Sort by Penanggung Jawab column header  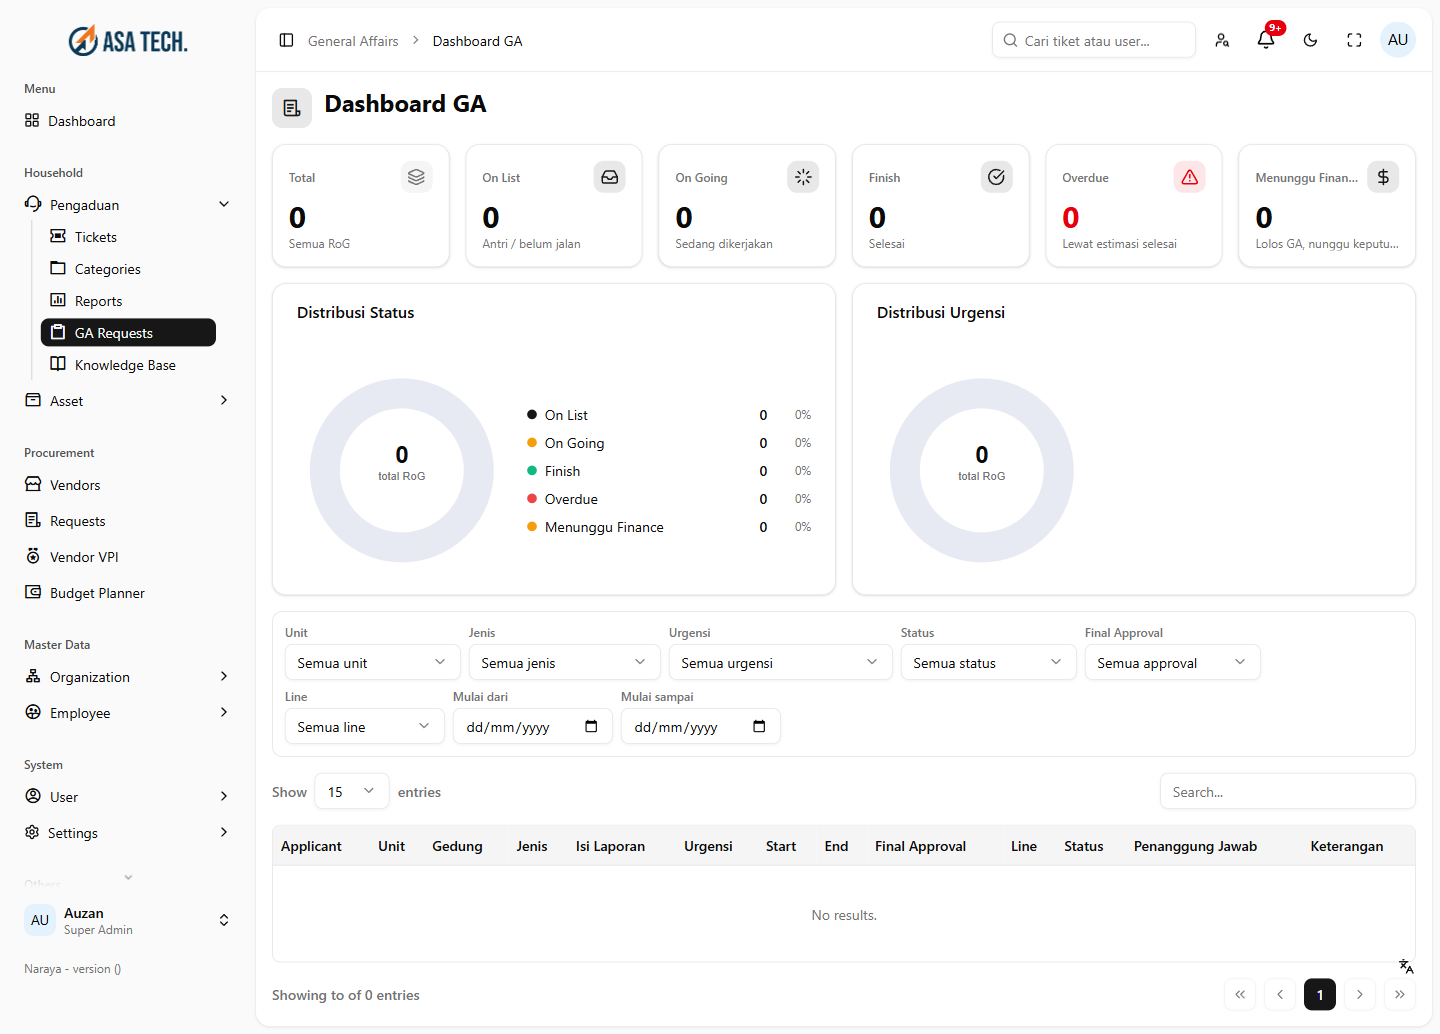click(1195, 846)
